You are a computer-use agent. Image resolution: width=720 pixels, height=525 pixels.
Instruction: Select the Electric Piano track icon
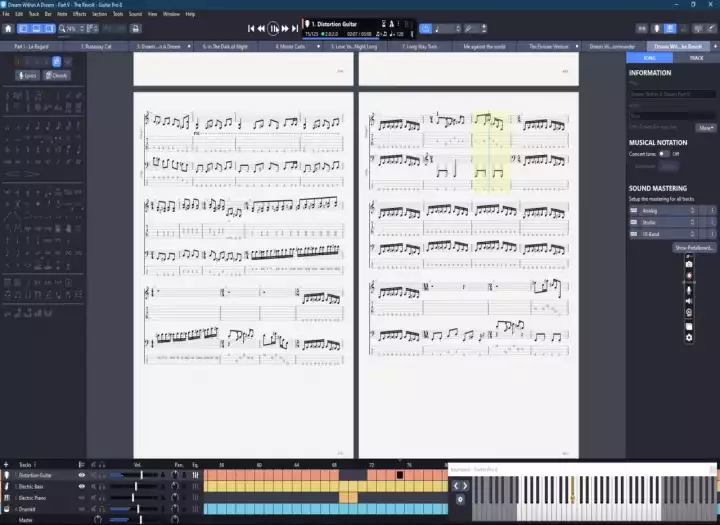[x=6, y=498]
